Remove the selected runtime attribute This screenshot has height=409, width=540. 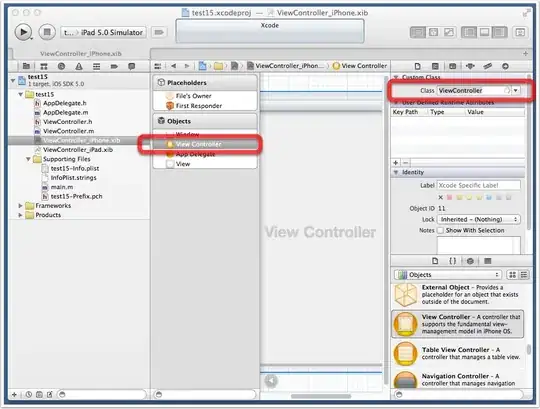tap(406, 162)
